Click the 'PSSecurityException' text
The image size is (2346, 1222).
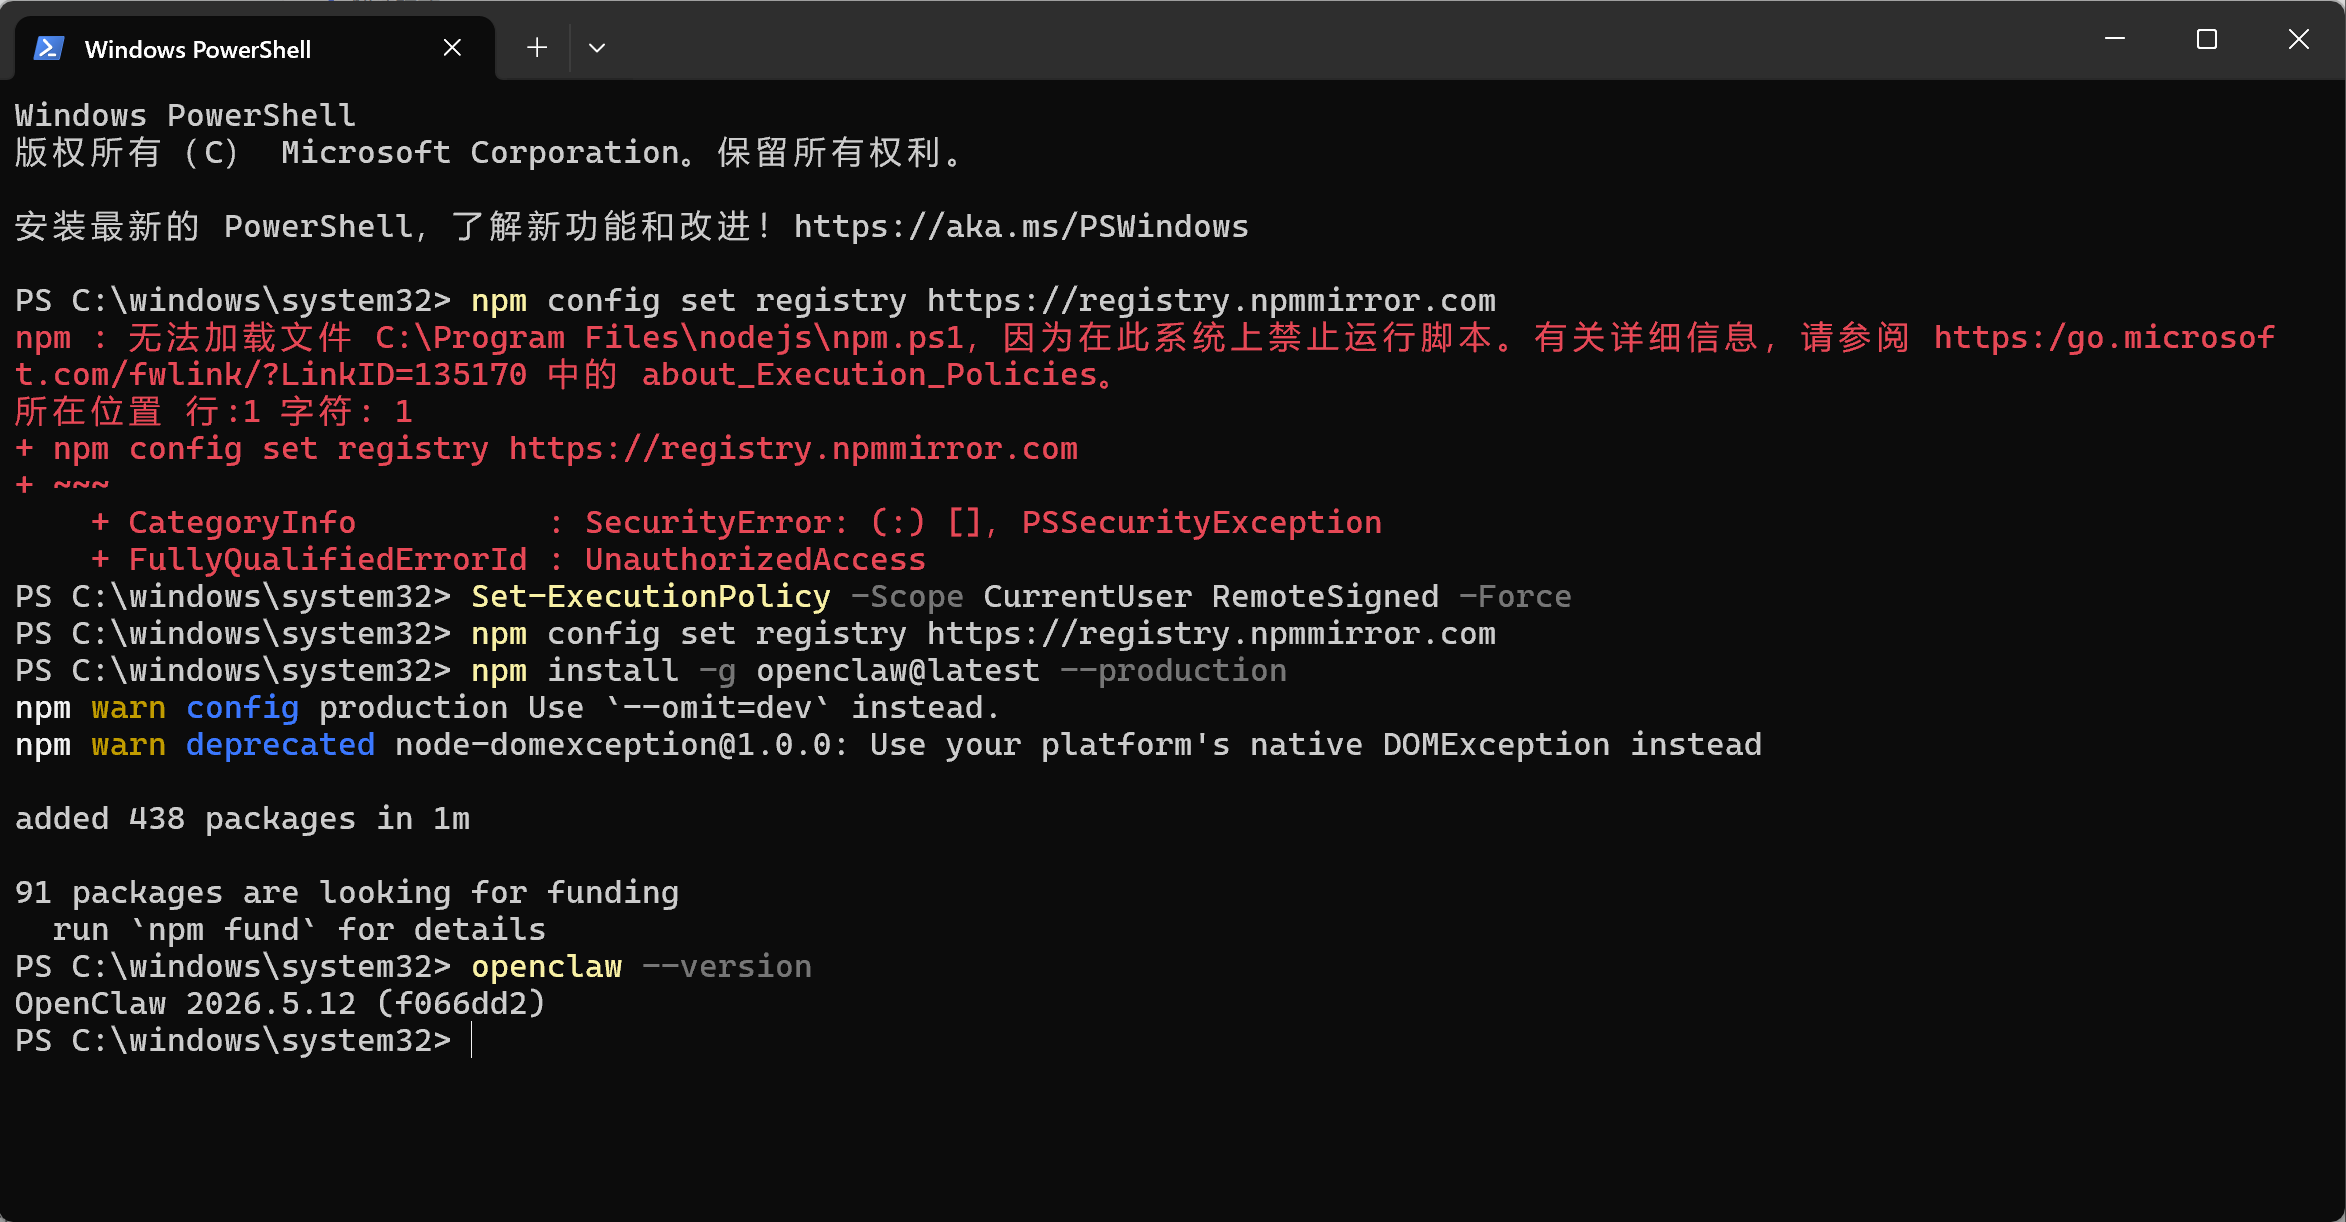(x=1202, y=523)
